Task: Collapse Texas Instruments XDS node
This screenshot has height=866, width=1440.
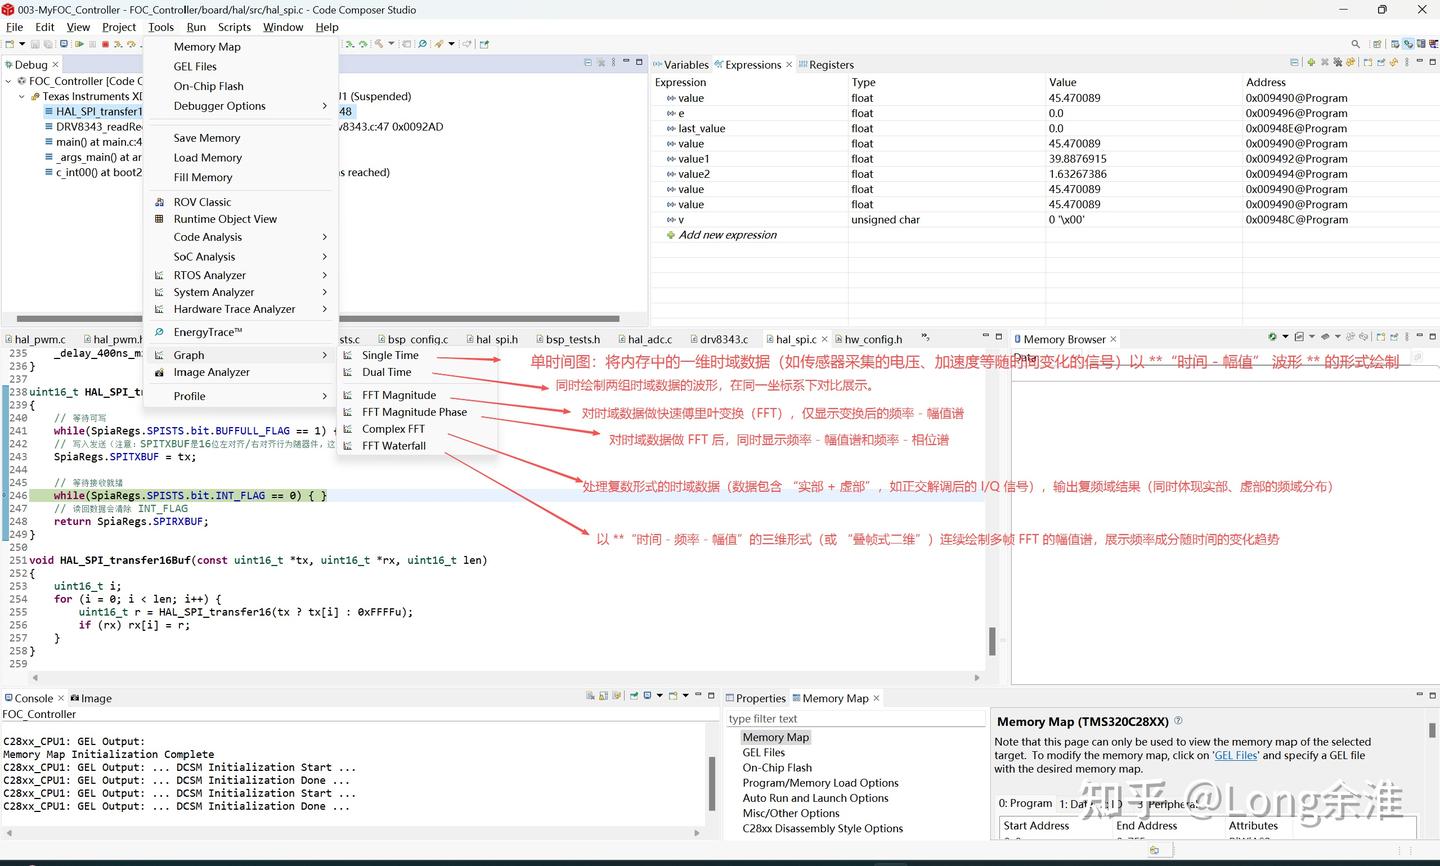Action: [x=22, y=97]
